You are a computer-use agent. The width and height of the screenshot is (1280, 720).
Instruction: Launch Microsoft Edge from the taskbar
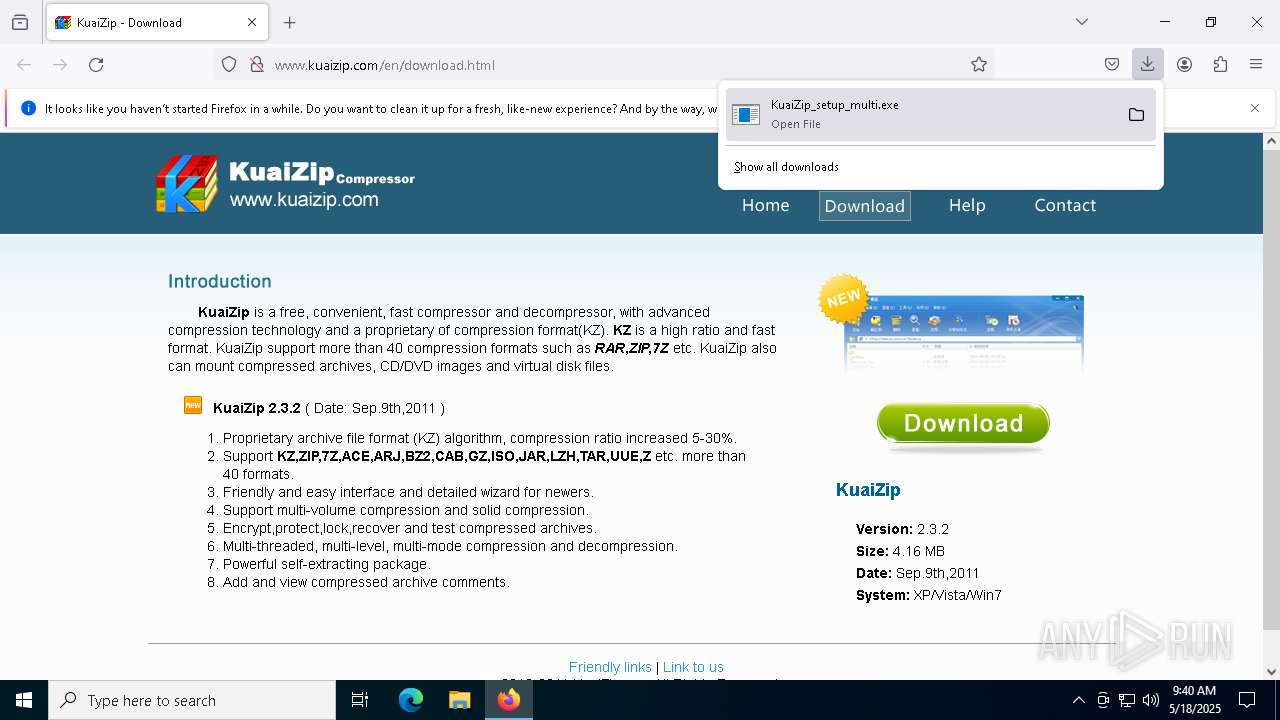point(411,700)
